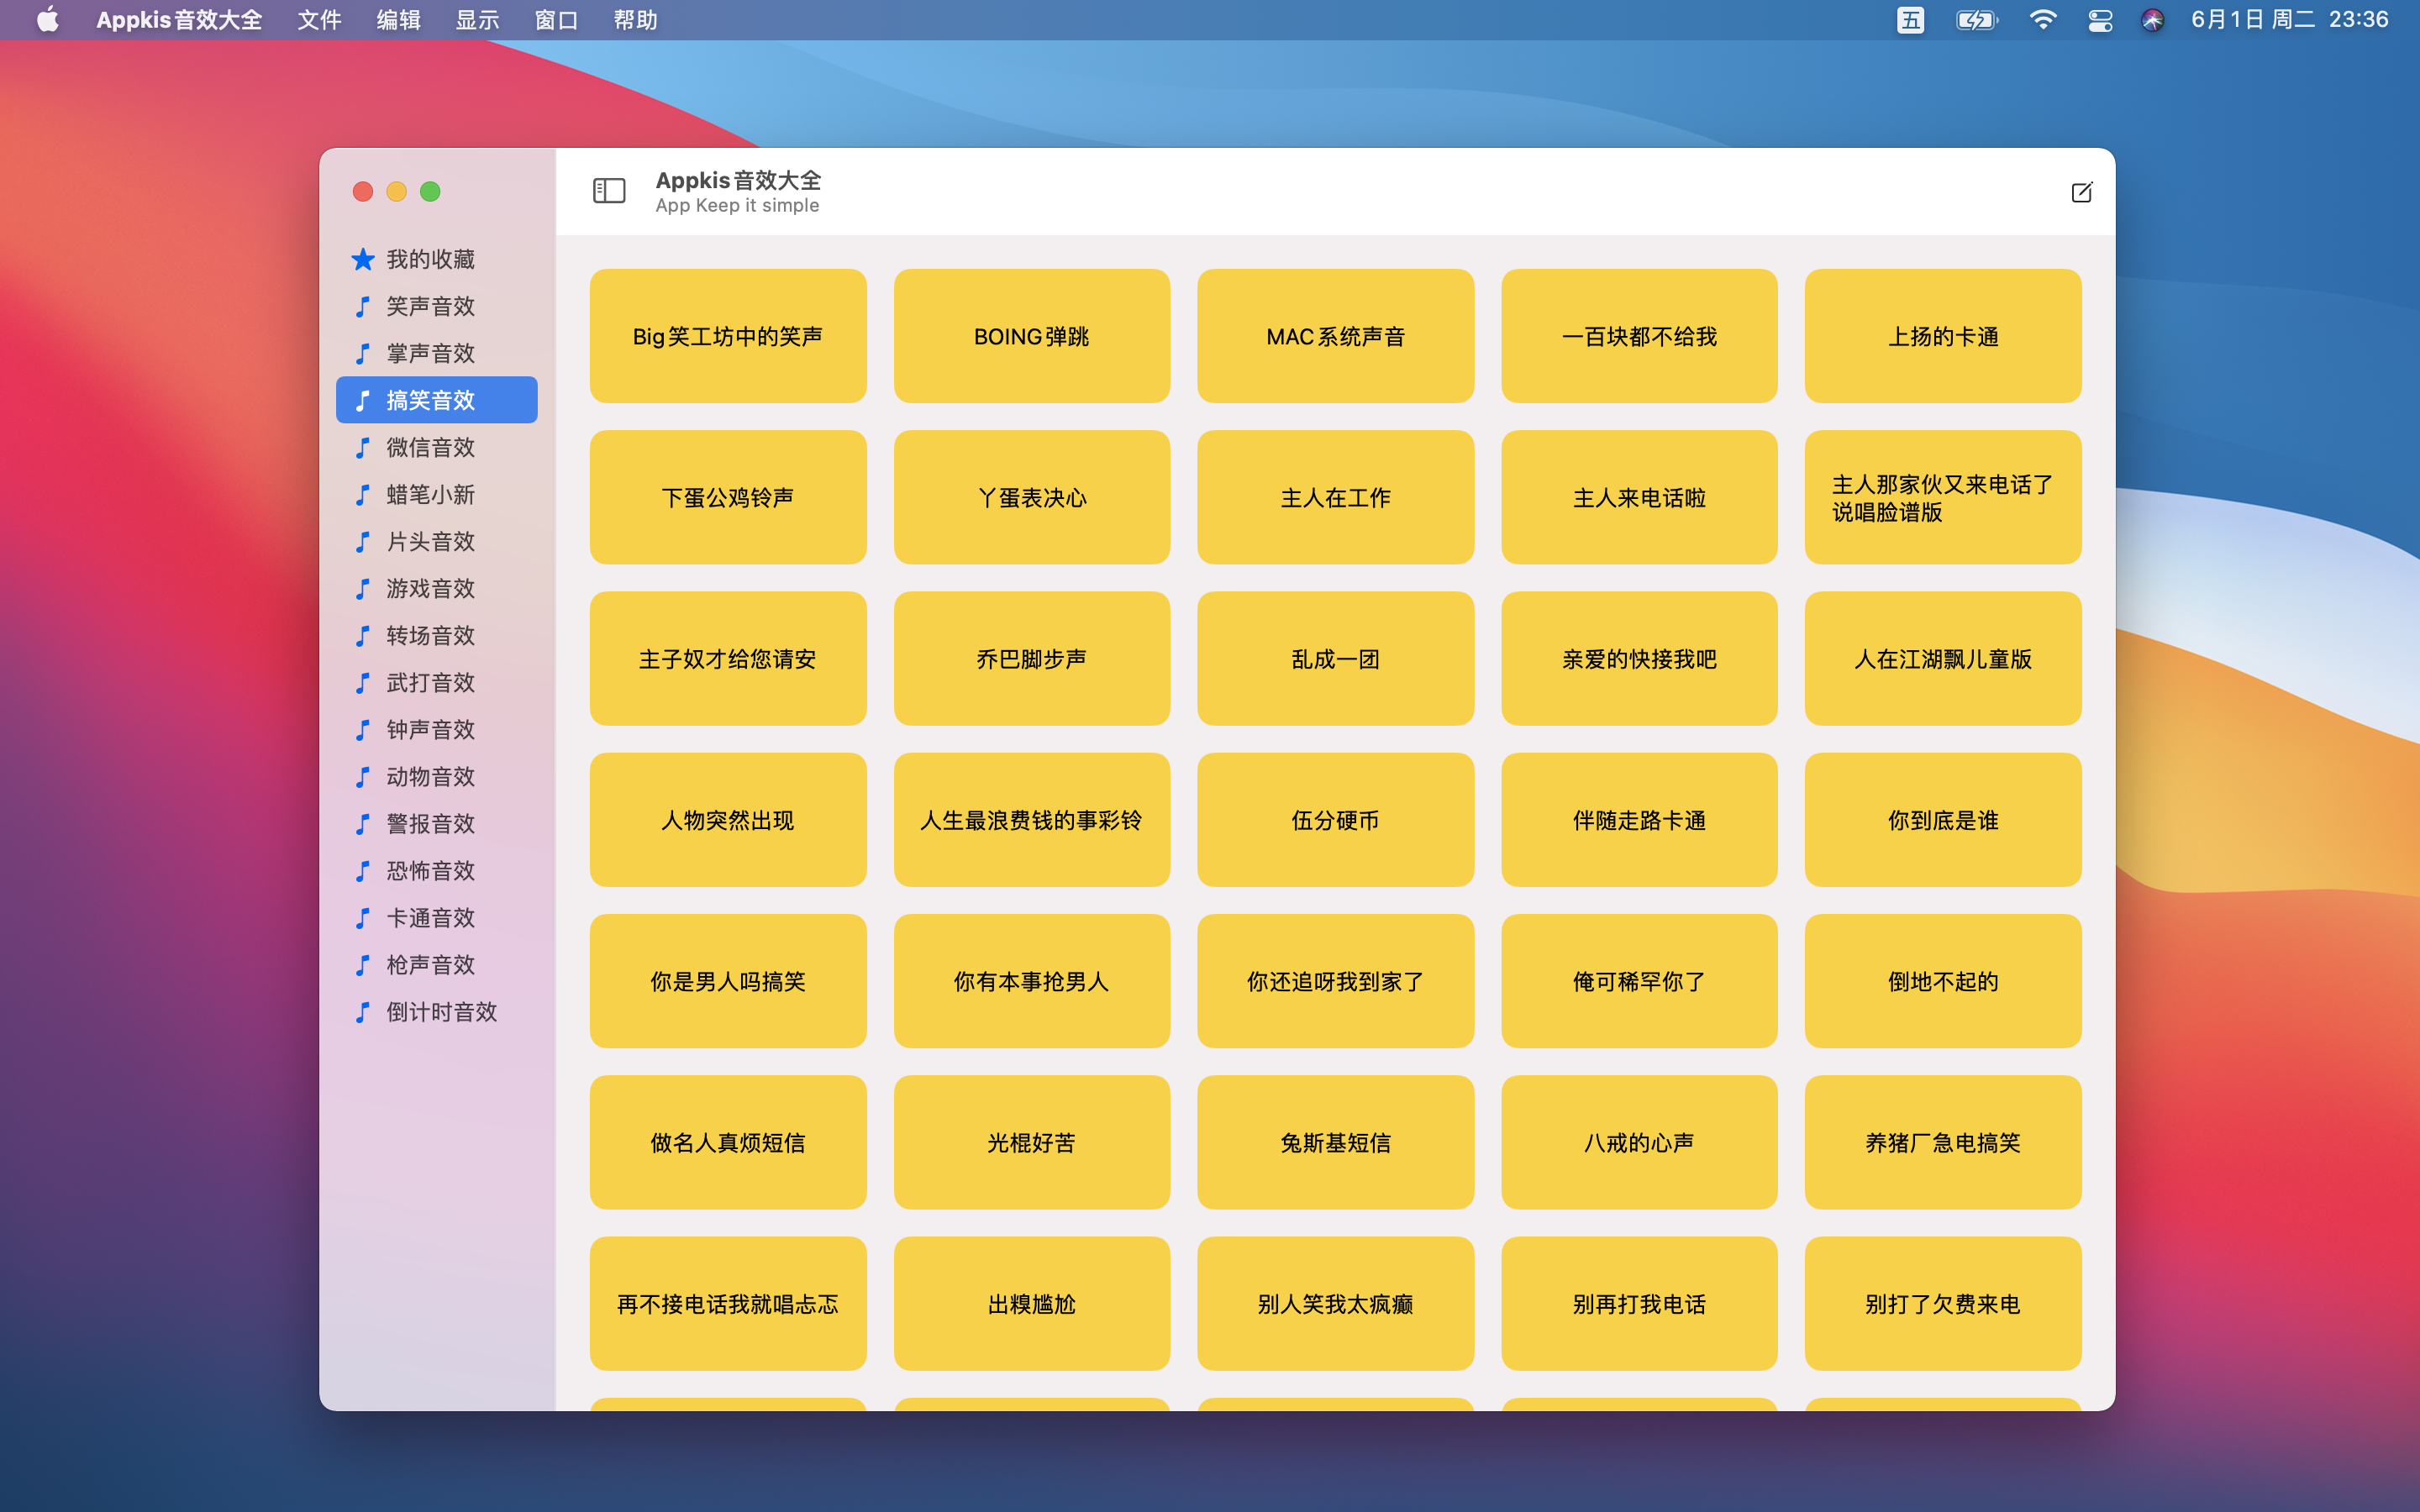Play 人物突然出现 sound
This screenshot has width=2420, height=1512.
click(728, 820)
